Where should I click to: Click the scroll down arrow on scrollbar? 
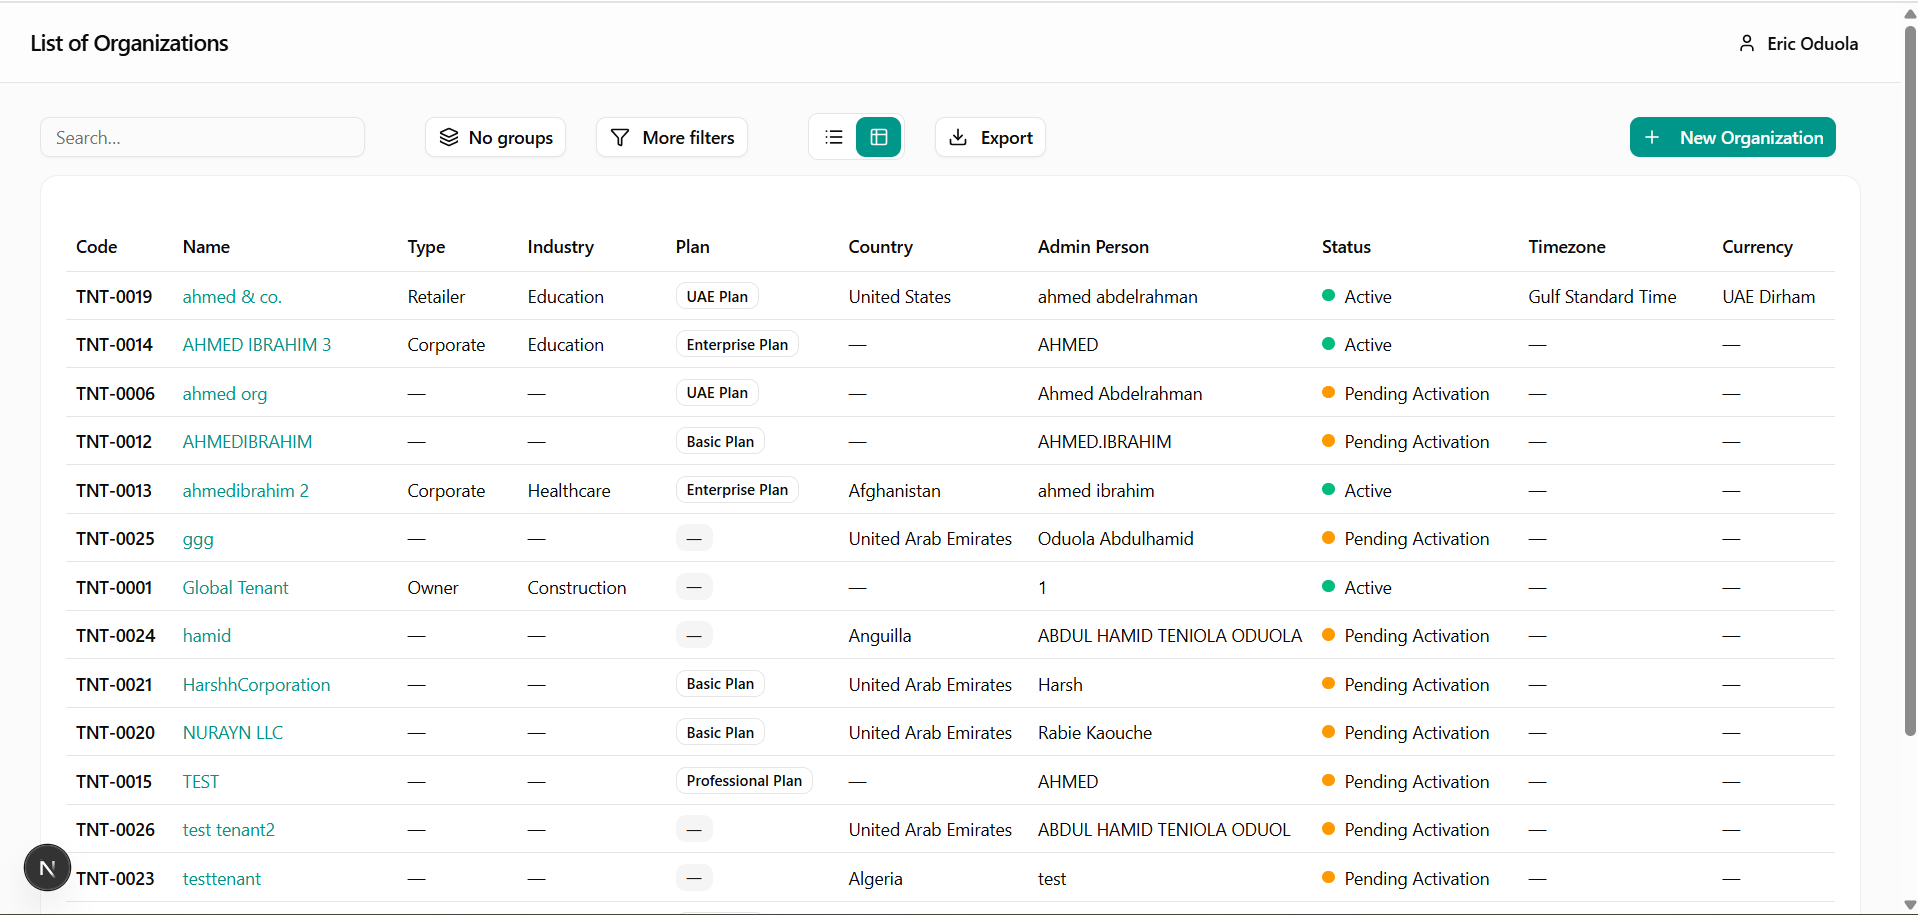coord(1909,905)
